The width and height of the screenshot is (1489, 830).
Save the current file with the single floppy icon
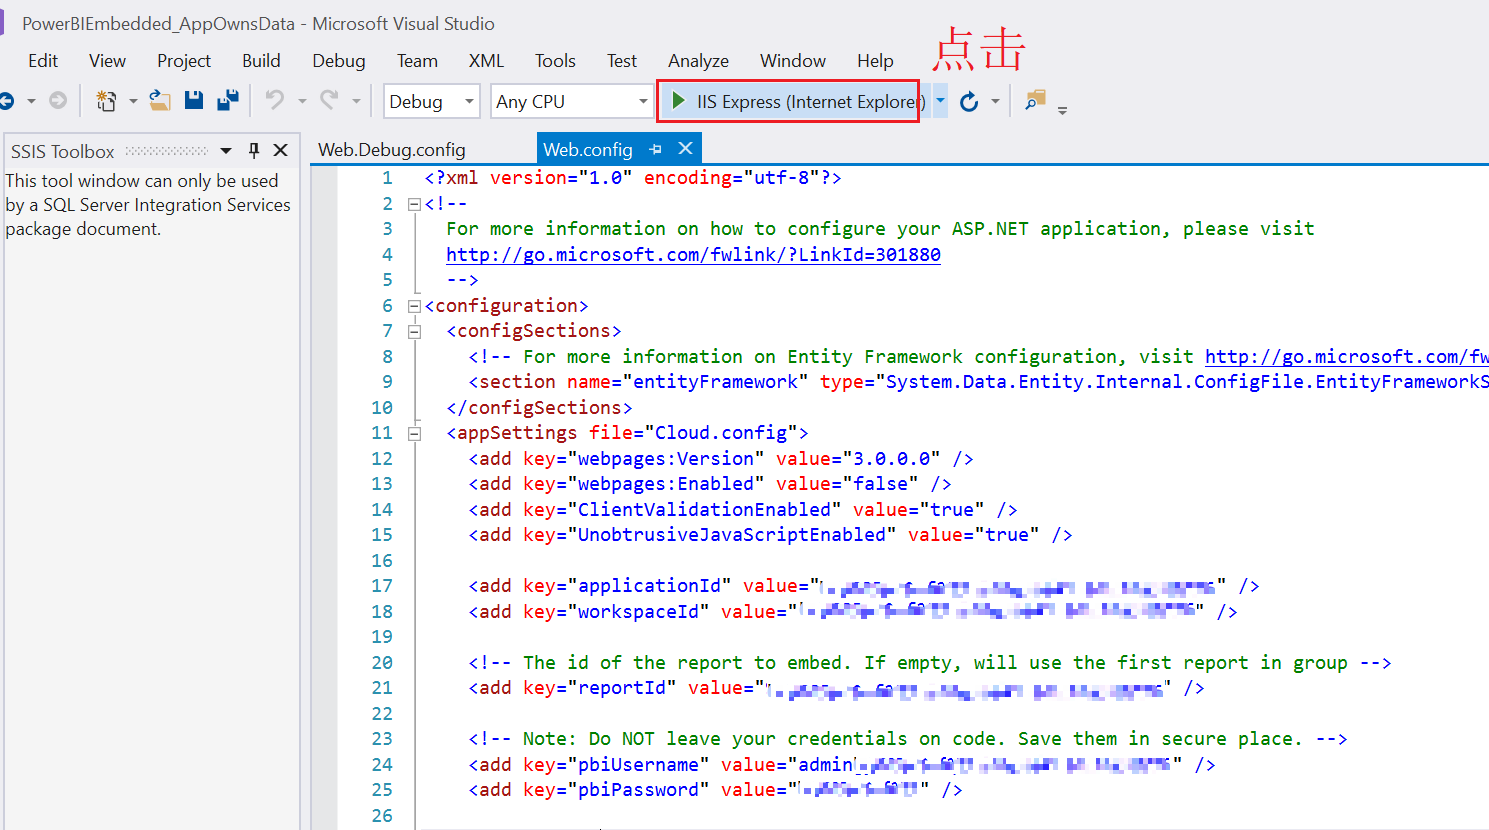click(194, 100)
